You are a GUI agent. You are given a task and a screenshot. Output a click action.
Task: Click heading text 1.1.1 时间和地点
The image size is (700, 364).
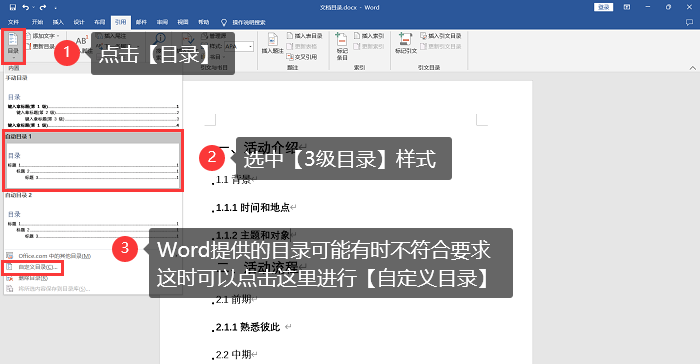pos(253,207)
